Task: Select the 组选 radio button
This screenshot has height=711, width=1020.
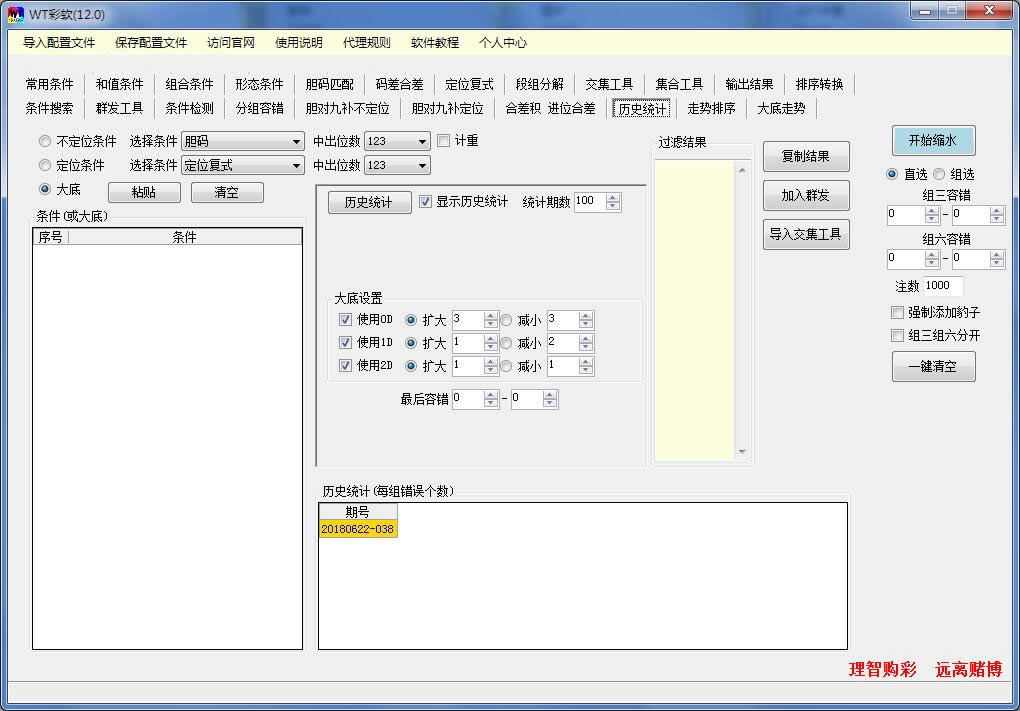Action: (938, 173)
